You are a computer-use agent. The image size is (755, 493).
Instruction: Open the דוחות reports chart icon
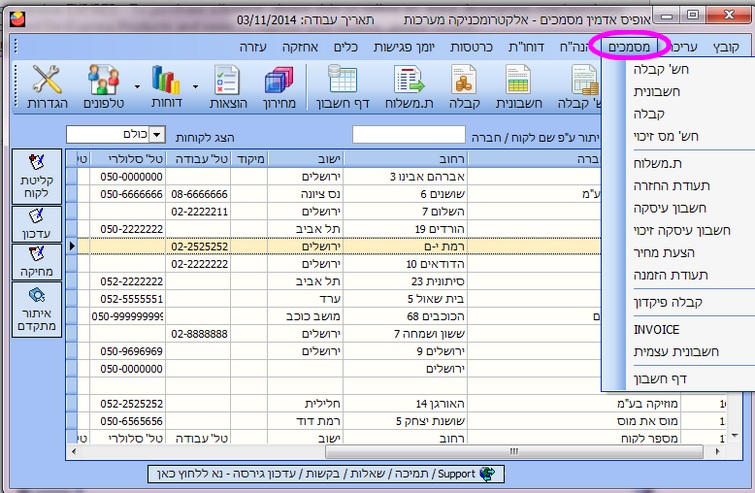165,86
